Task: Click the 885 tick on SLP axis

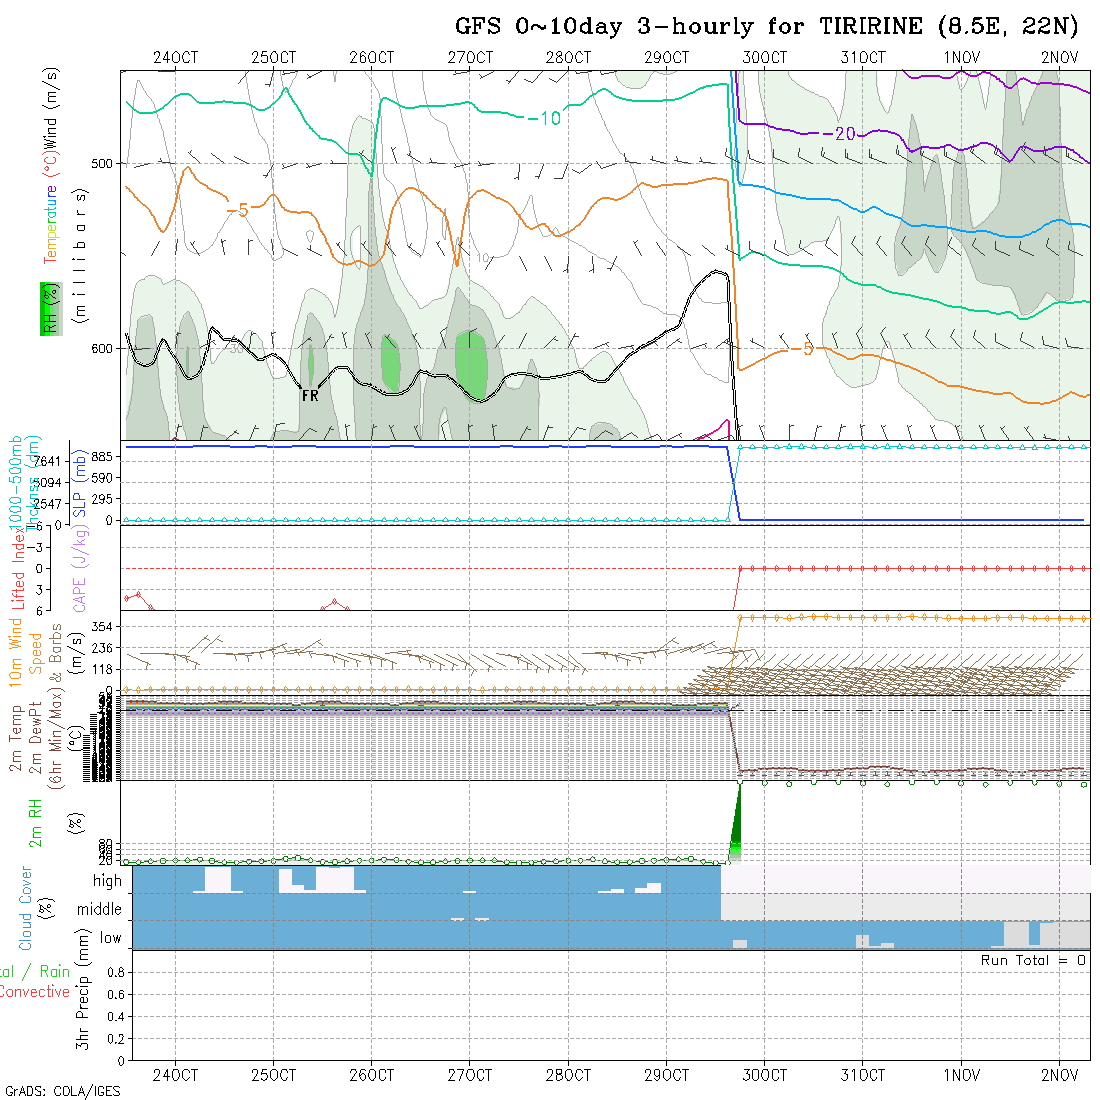Action: [105, 457]
